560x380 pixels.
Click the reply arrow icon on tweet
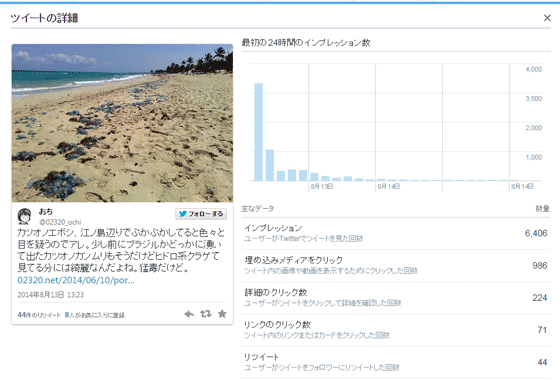click(x=189, y=314)
